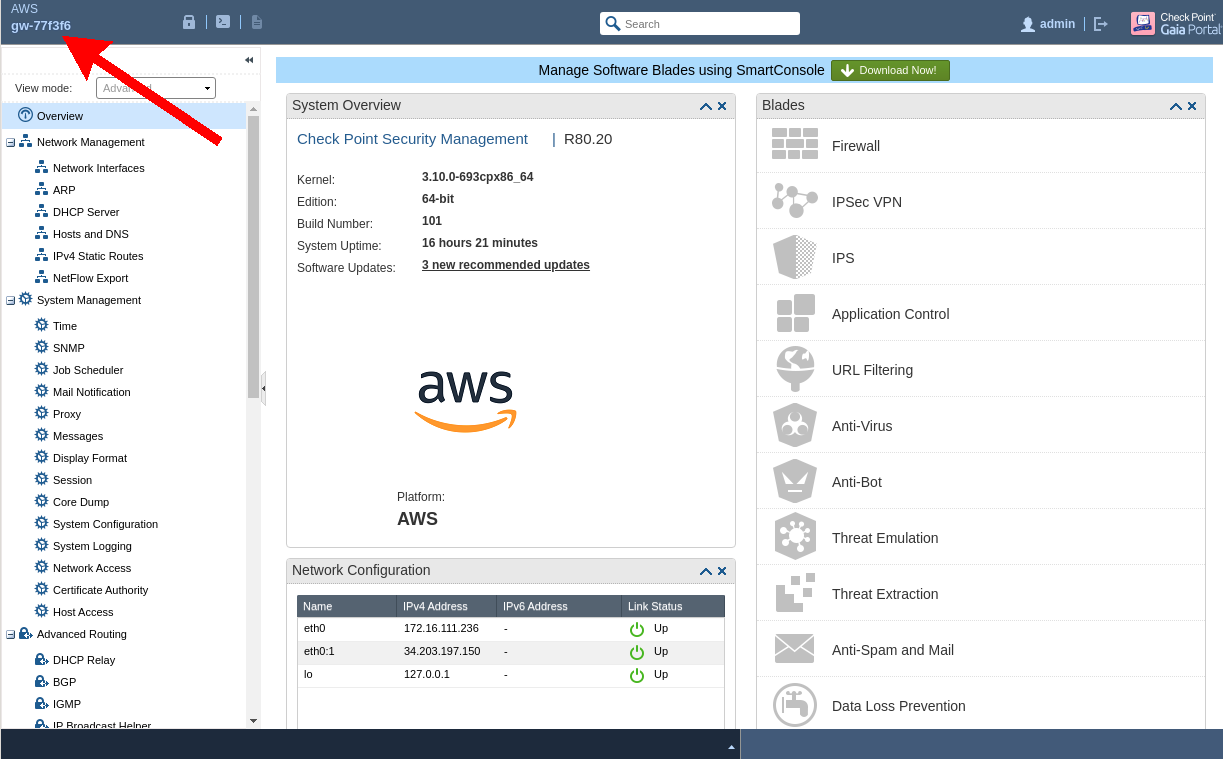Collapse the System Management tree group
Image resolution: width=1223 pixels, height=759 pixels.
click(11, 300)
